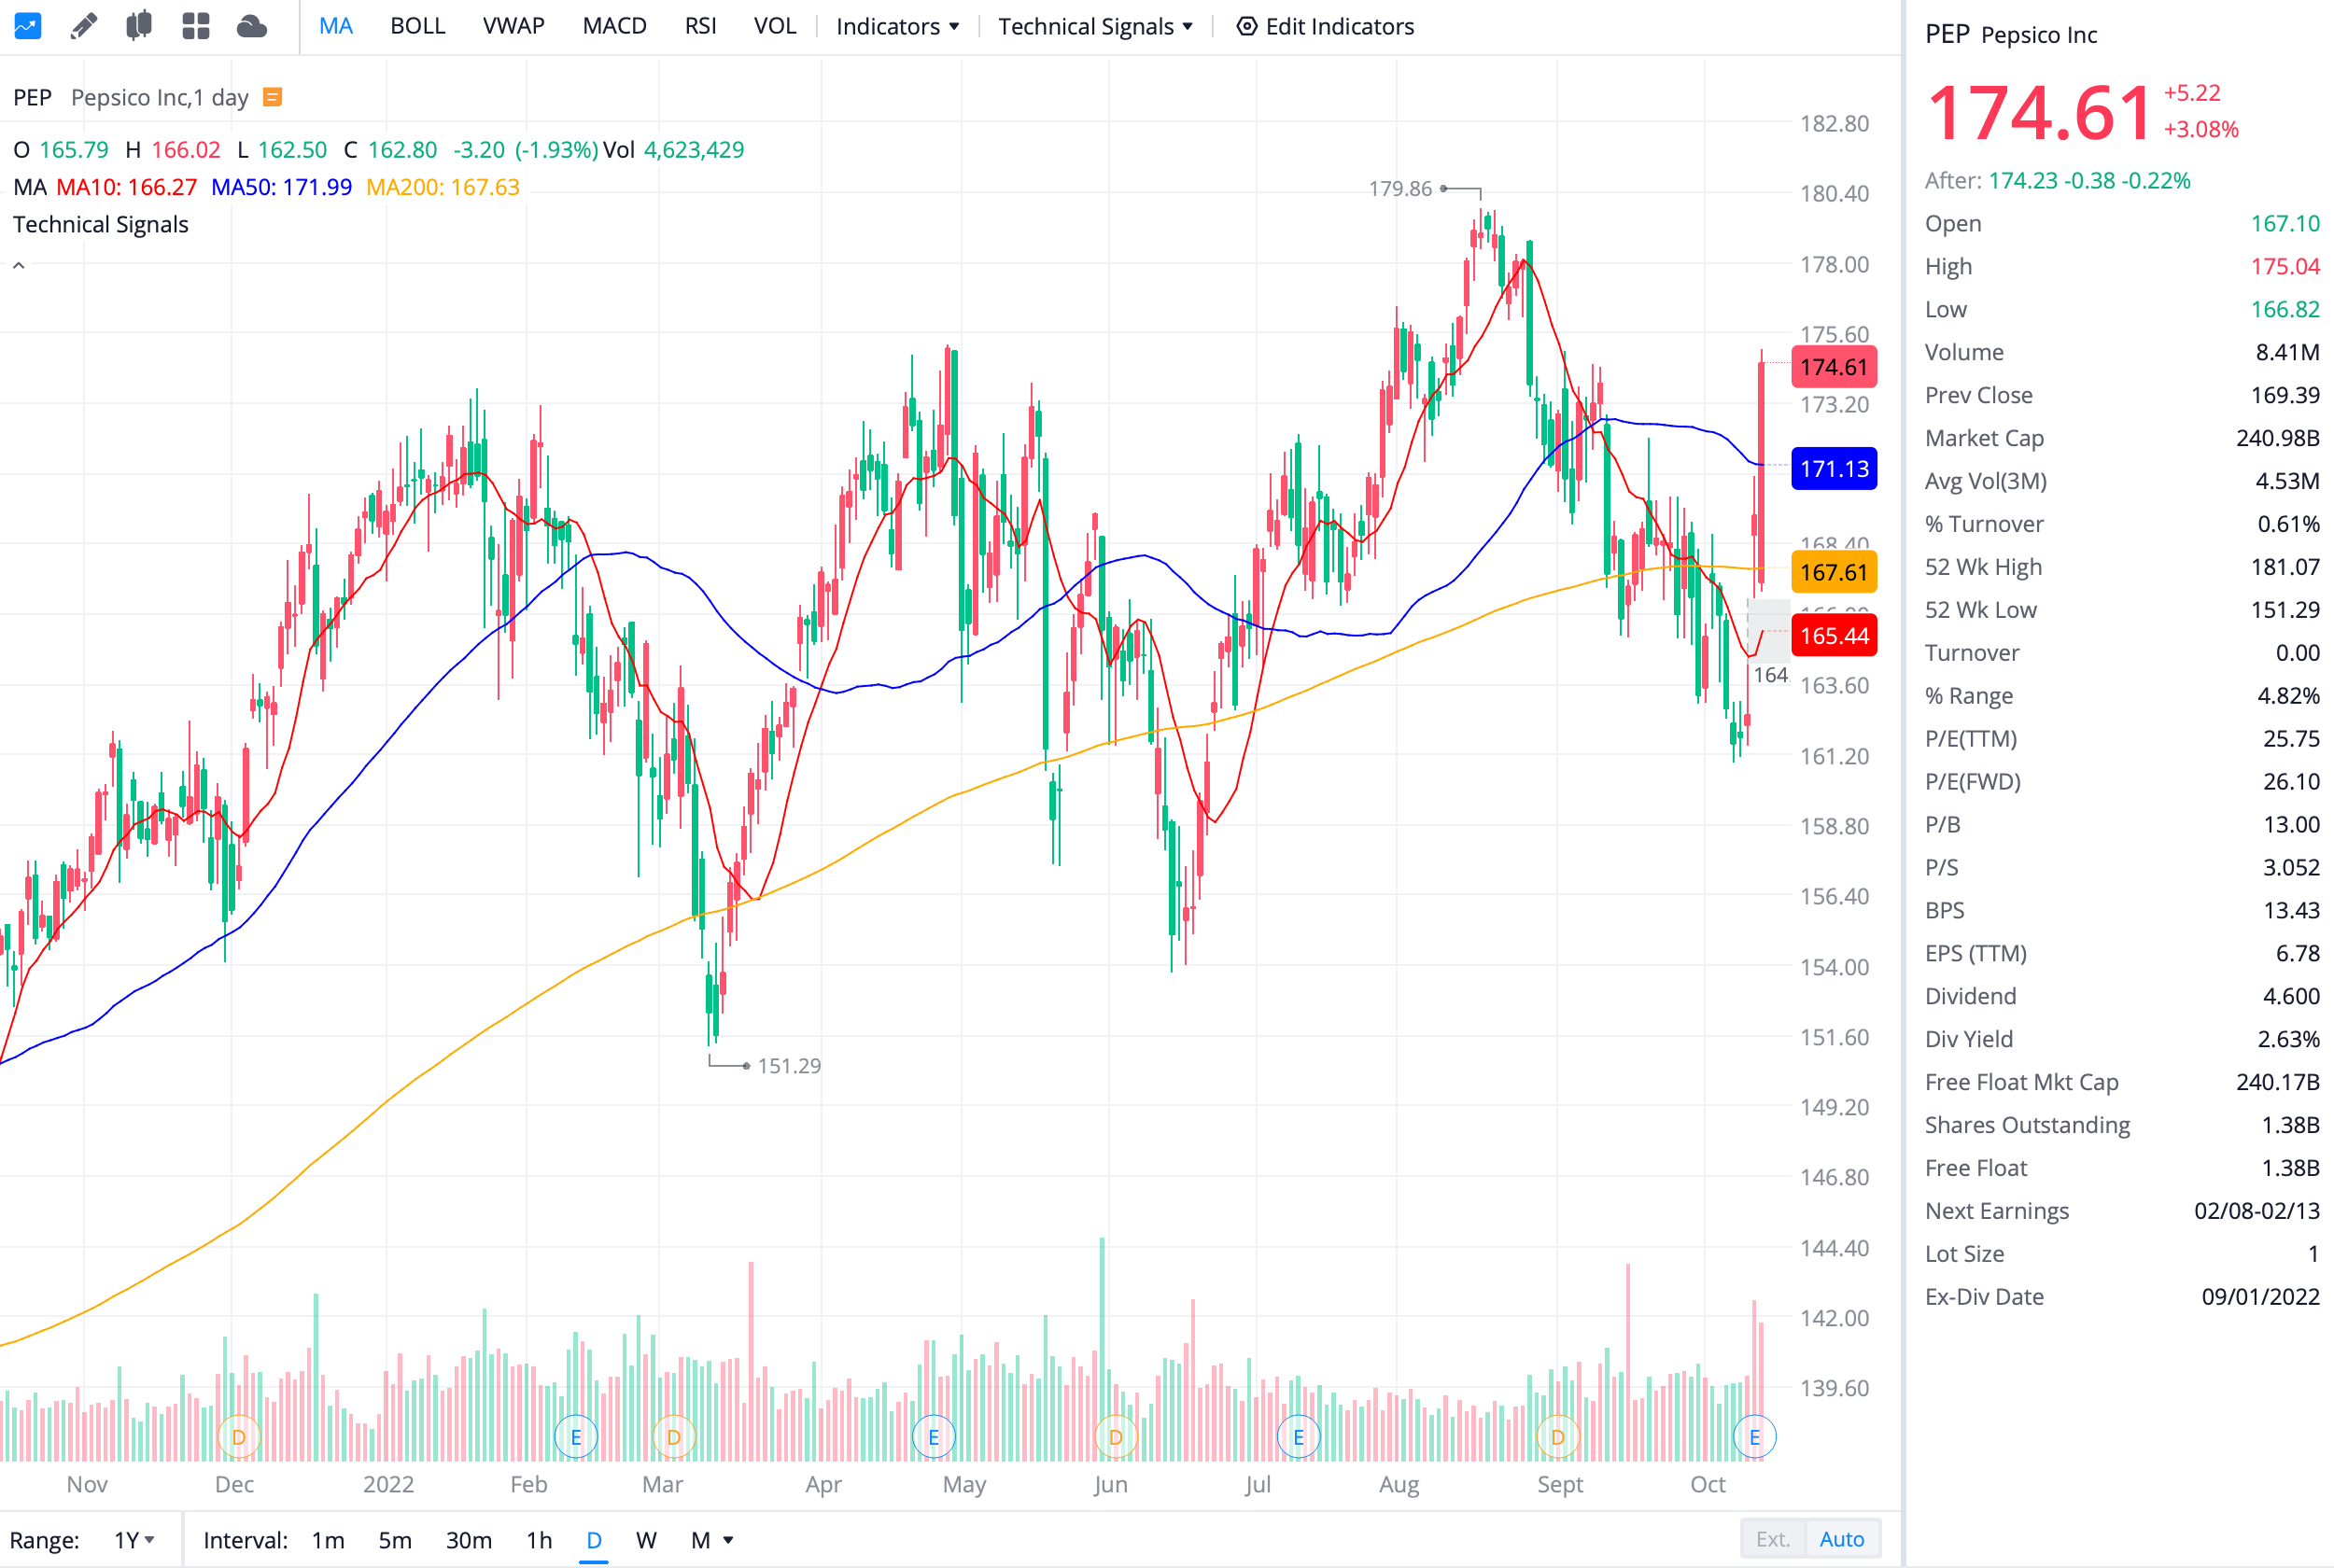The image size is (2334, 1568).
Task: Click the gear icon beside Edit Indicators
Action: pyautogui.click(x=1246, y=26)
